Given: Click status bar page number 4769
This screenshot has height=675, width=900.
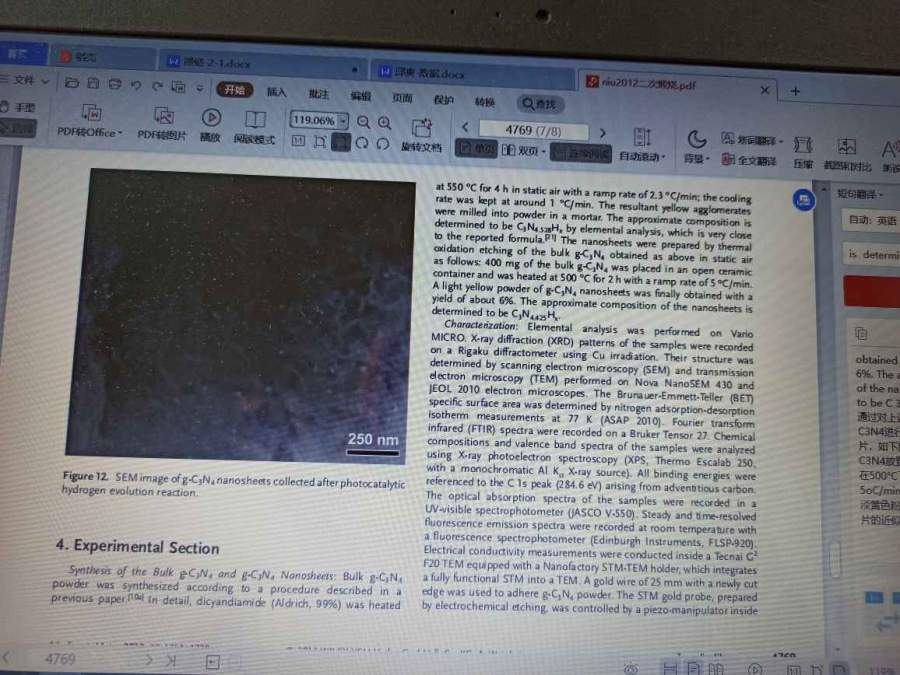Looking at the screenshot, I should point(60,659).
